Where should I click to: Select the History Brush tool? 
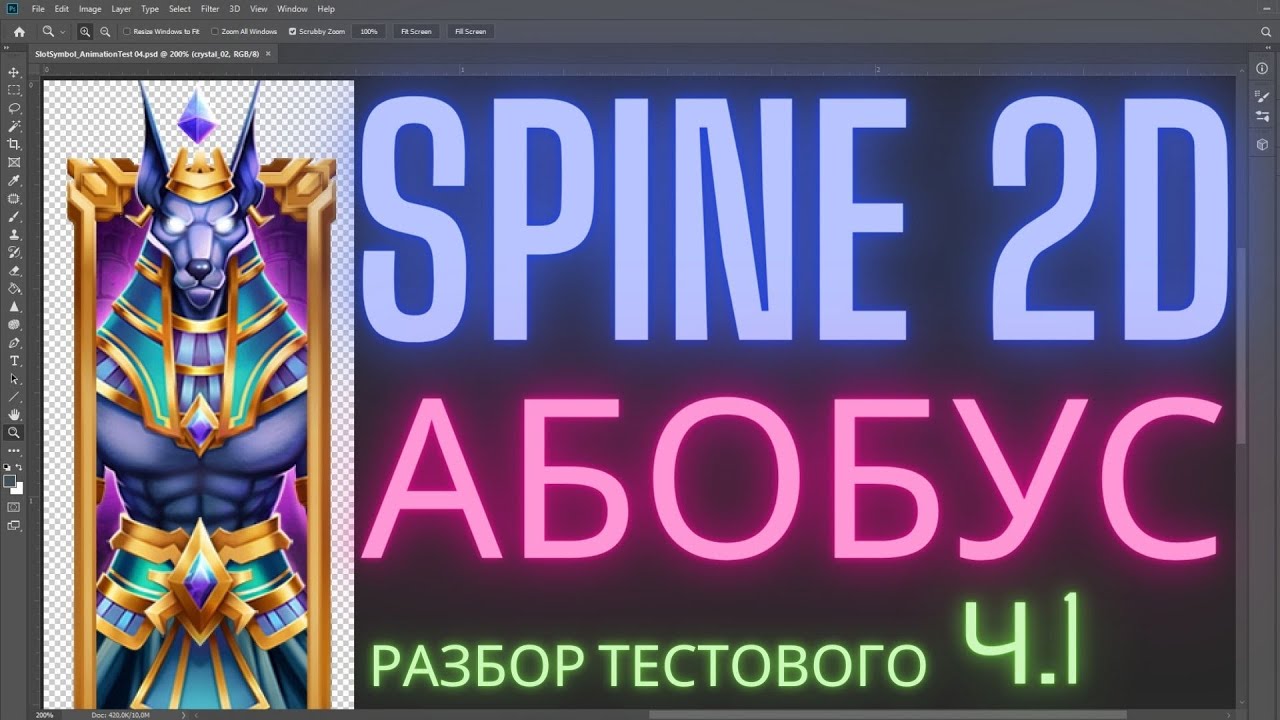click(x=14, y=252)
